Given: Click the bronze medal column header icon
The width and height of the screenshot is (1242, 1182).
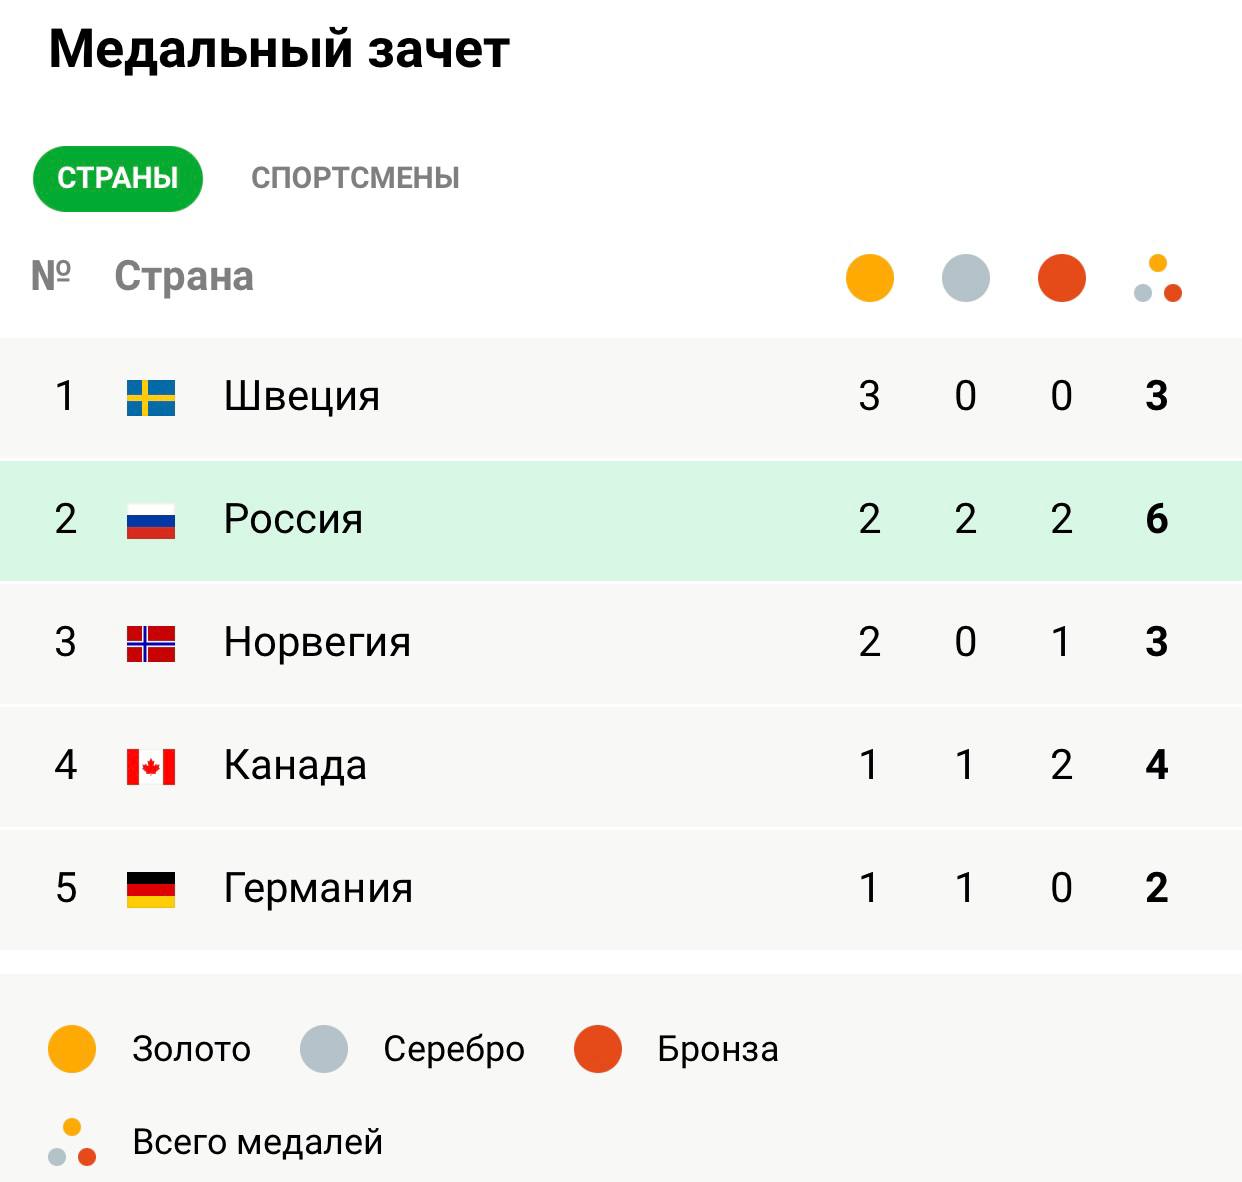Looking at the screenshot, I should click(1062, 278).
